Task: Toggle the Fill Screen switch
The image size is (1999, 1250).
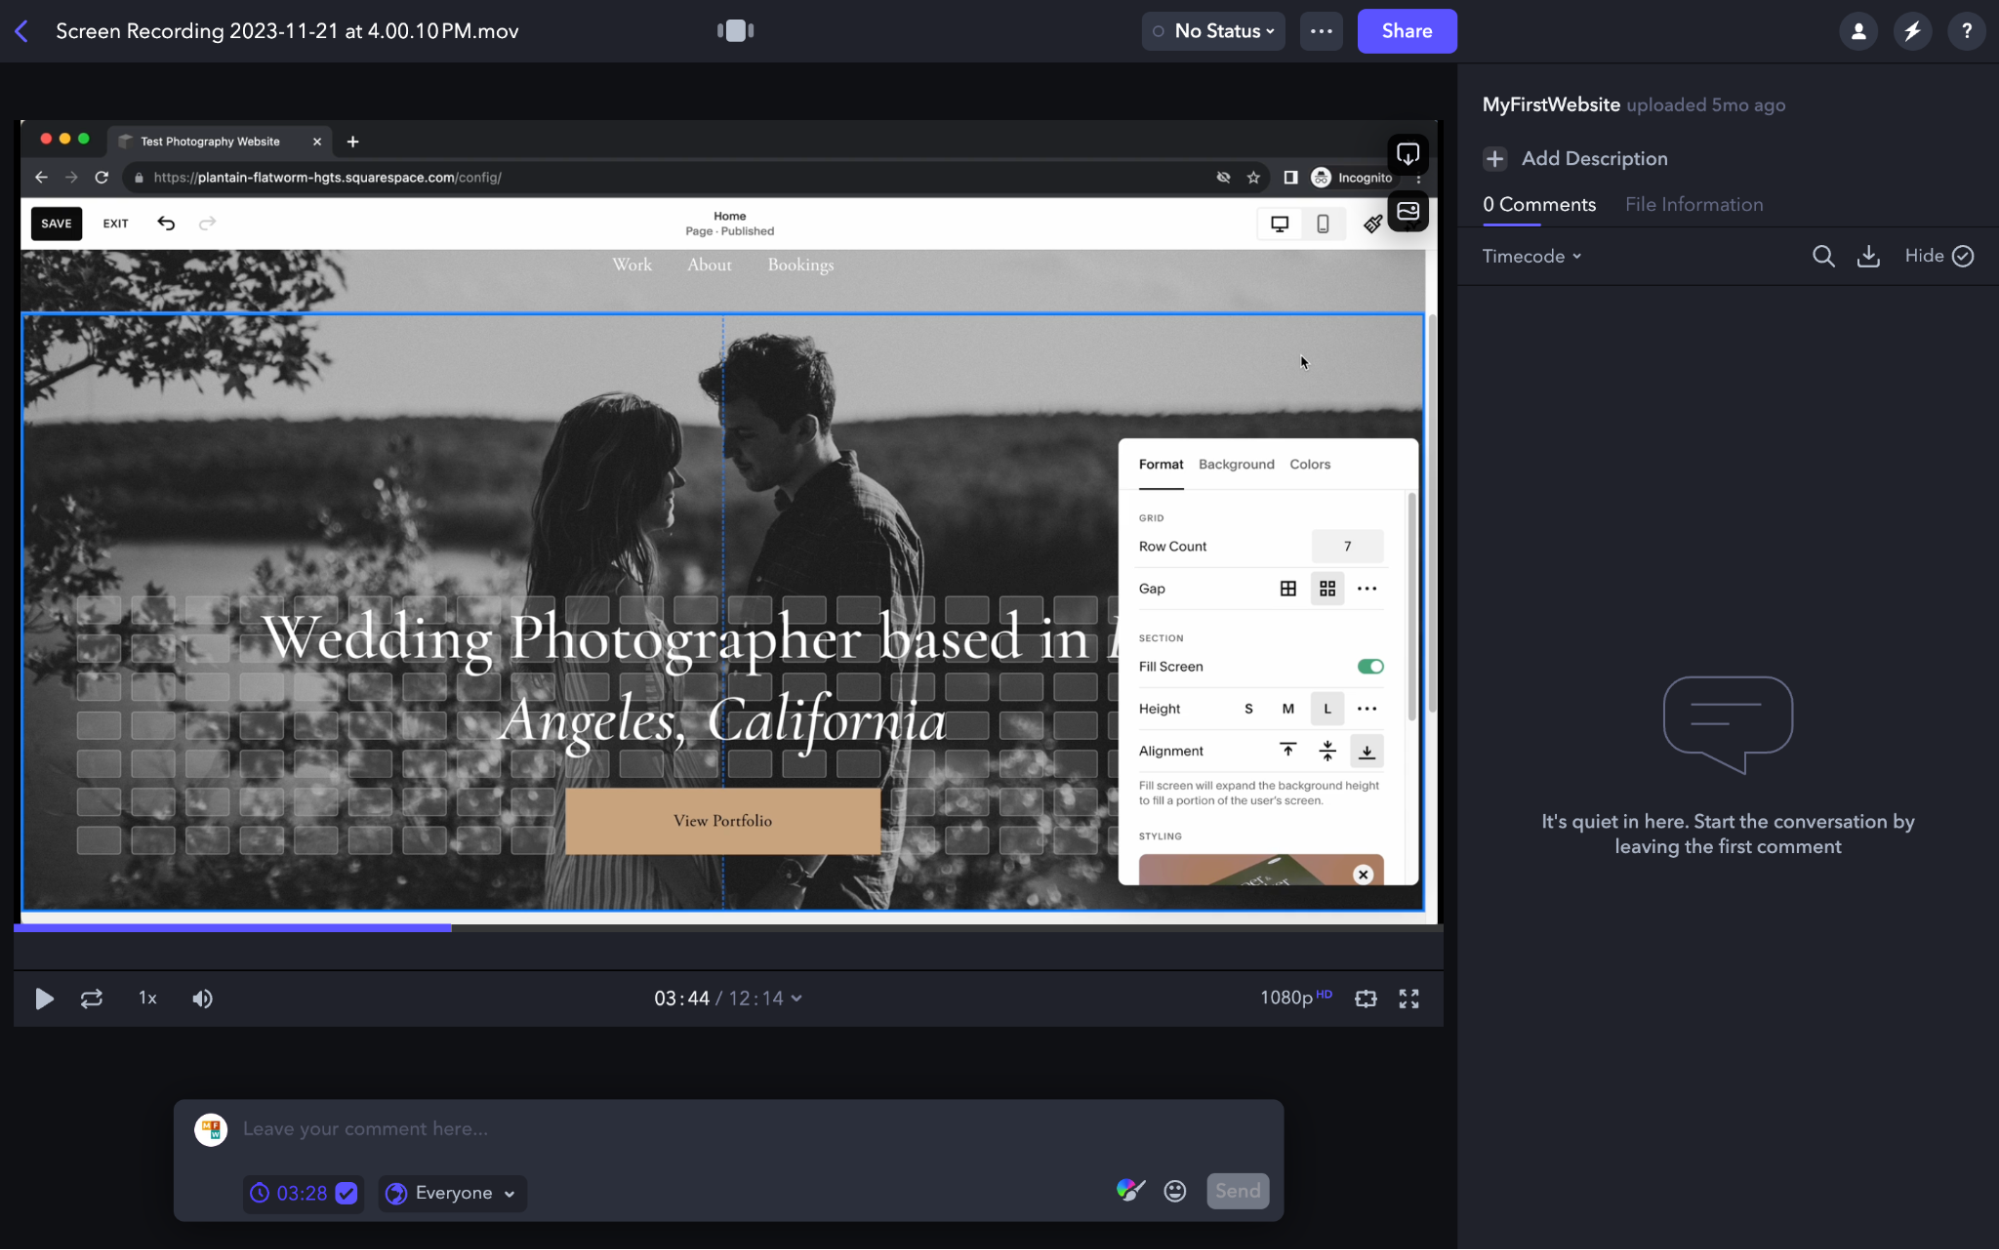Action: [1370, 667]
